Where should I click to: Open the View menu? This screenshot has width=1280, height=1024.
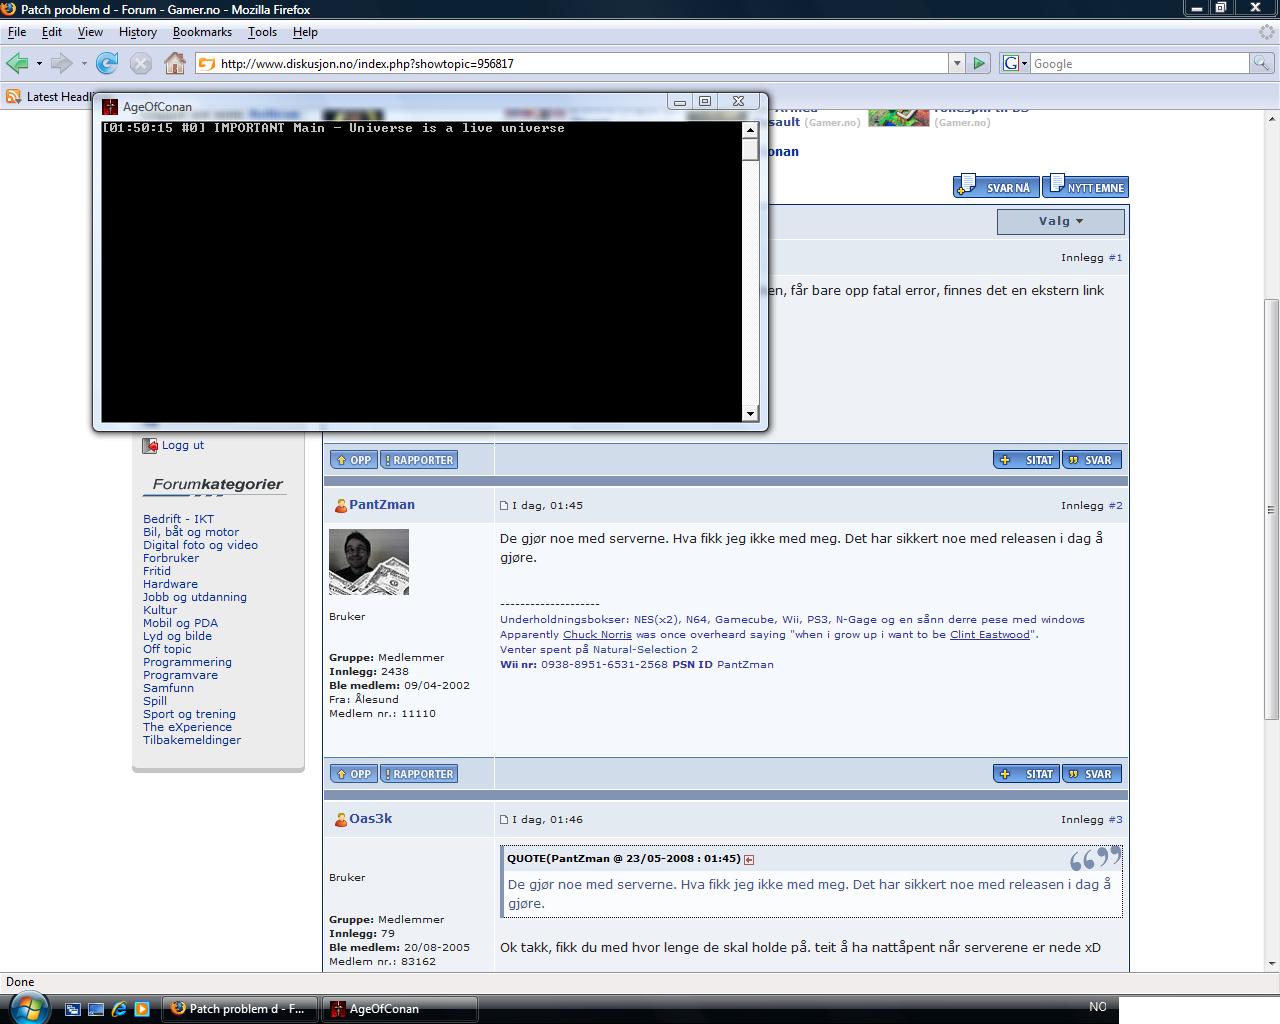pyautogui.click(x=90, y=32)
